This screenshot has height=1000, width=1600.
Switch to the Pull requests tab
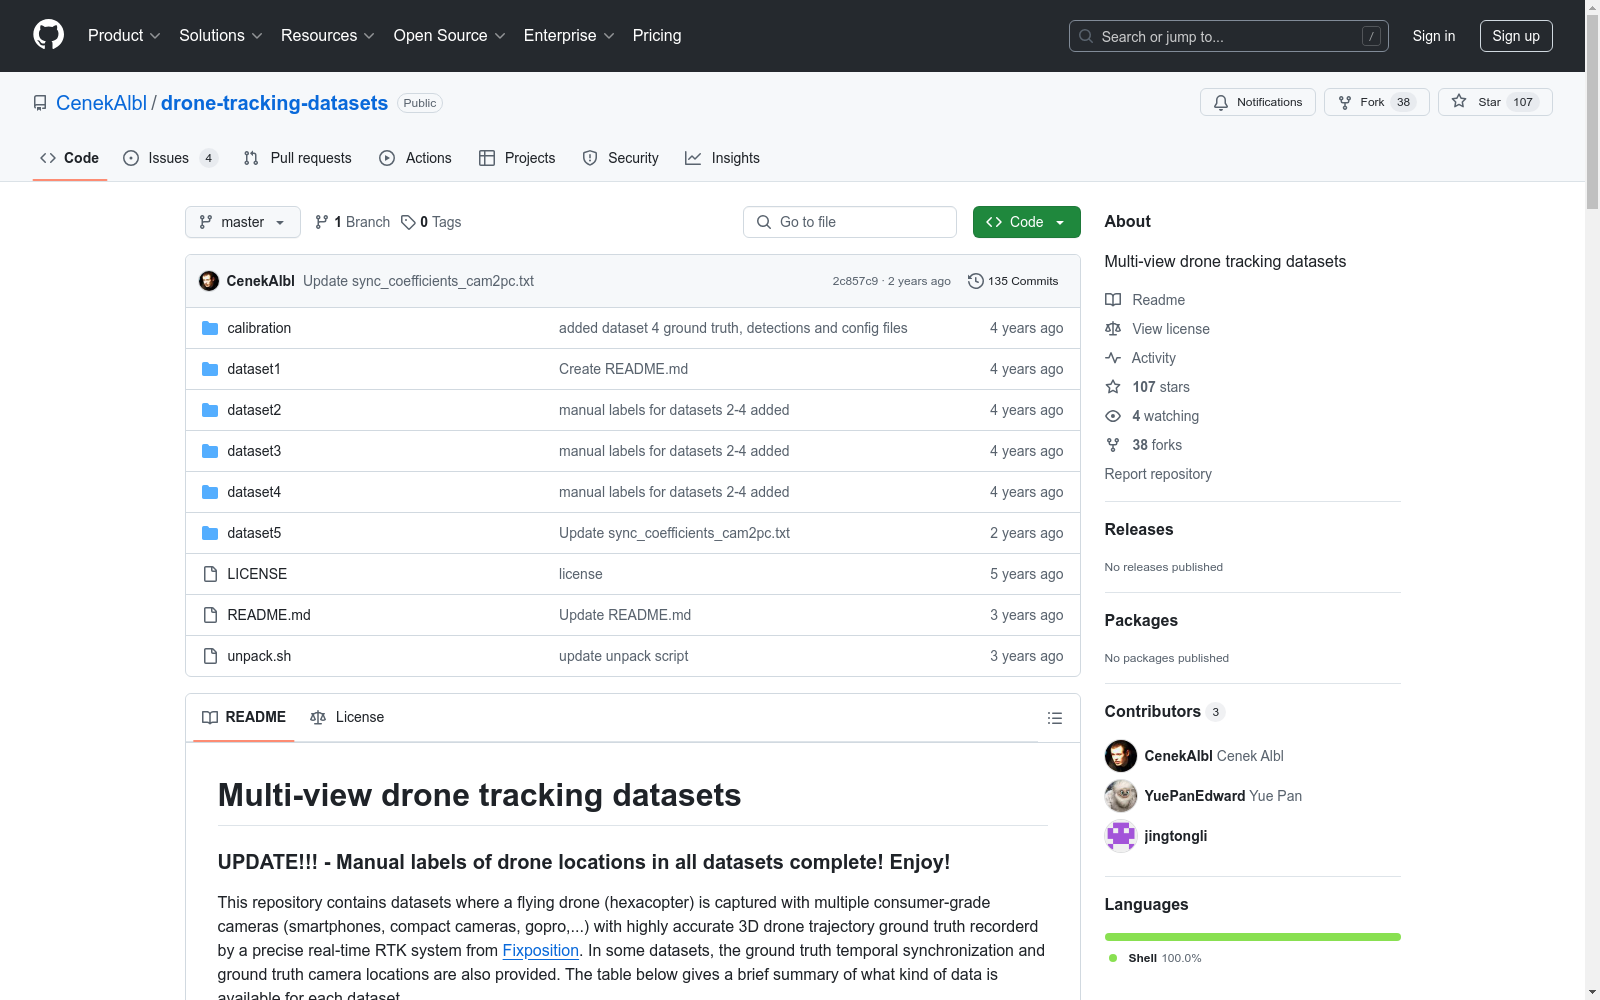pos(298,158)
